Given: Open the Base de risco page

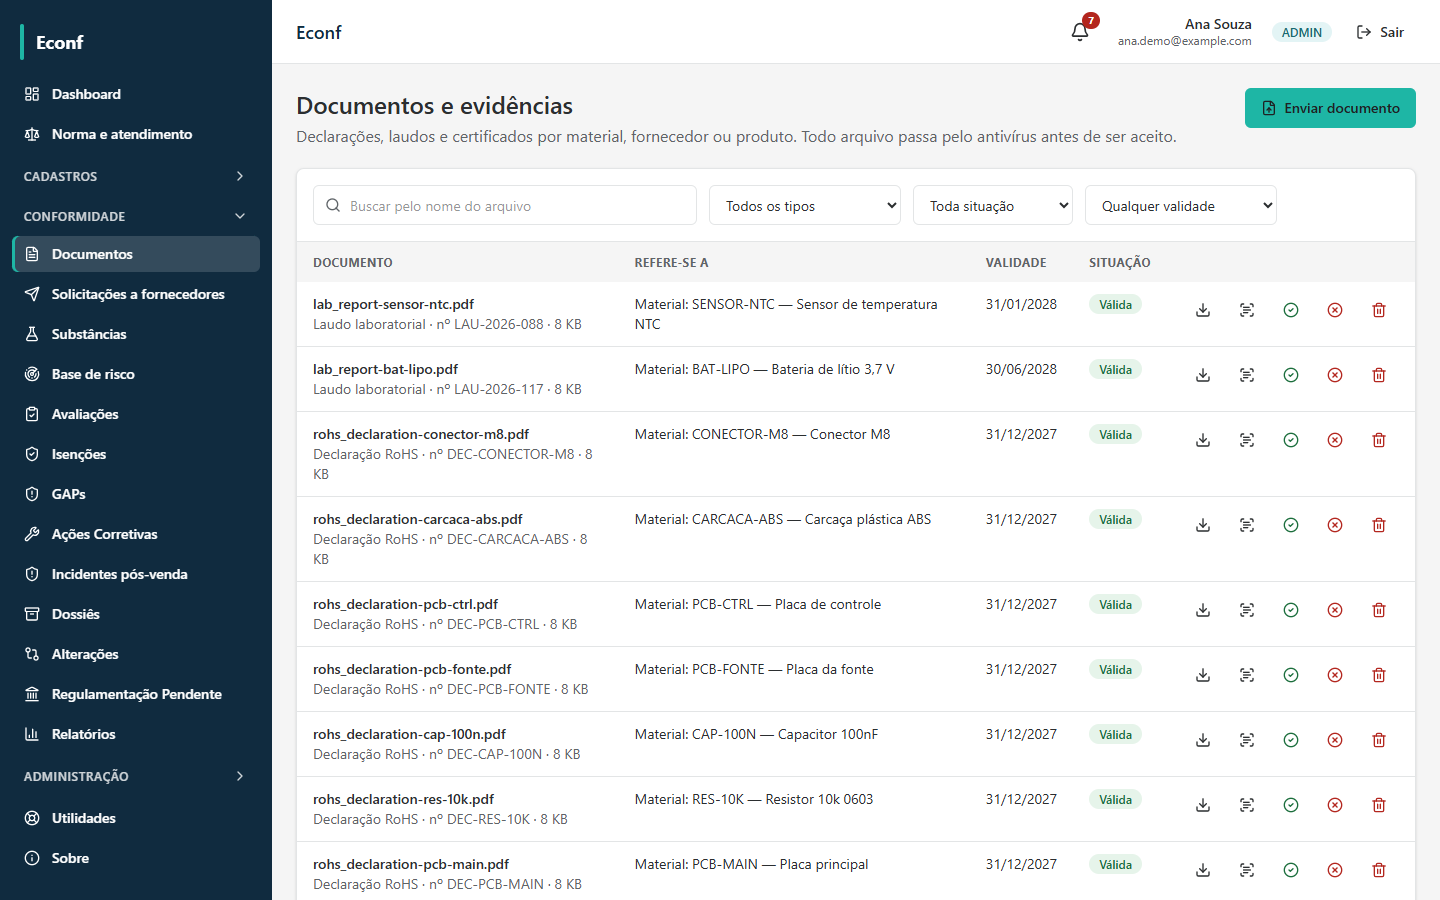Looking at the screenshot, I should tap(136, 374).
